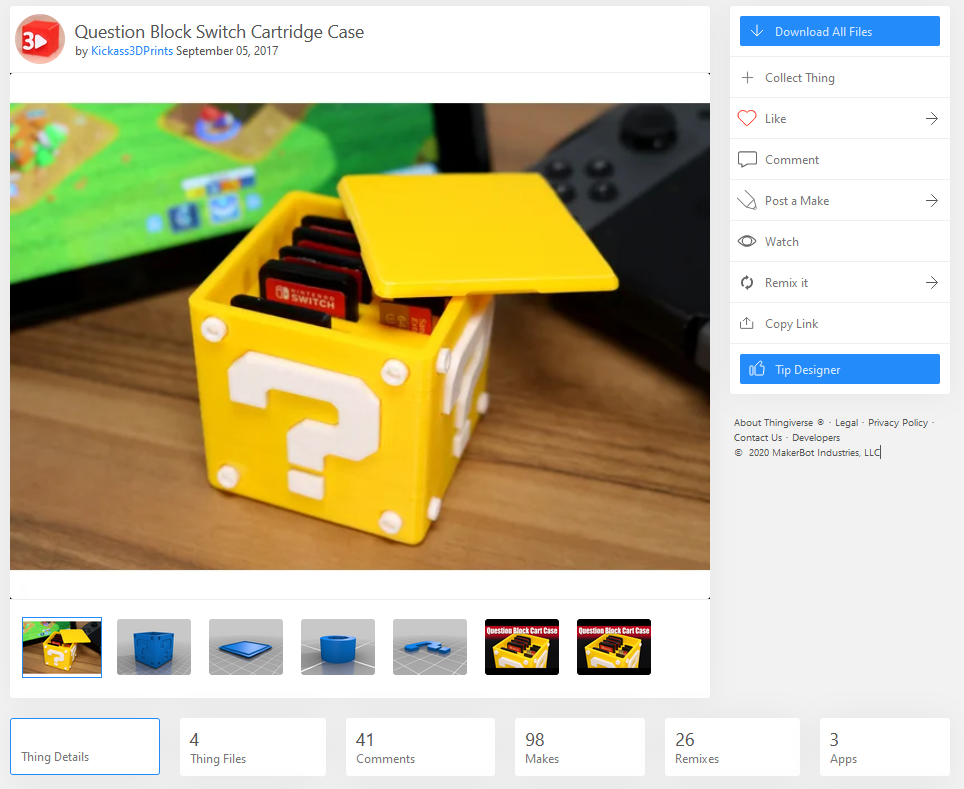
Task: Open the 26 Remixes tab
Action: [732, 747]
